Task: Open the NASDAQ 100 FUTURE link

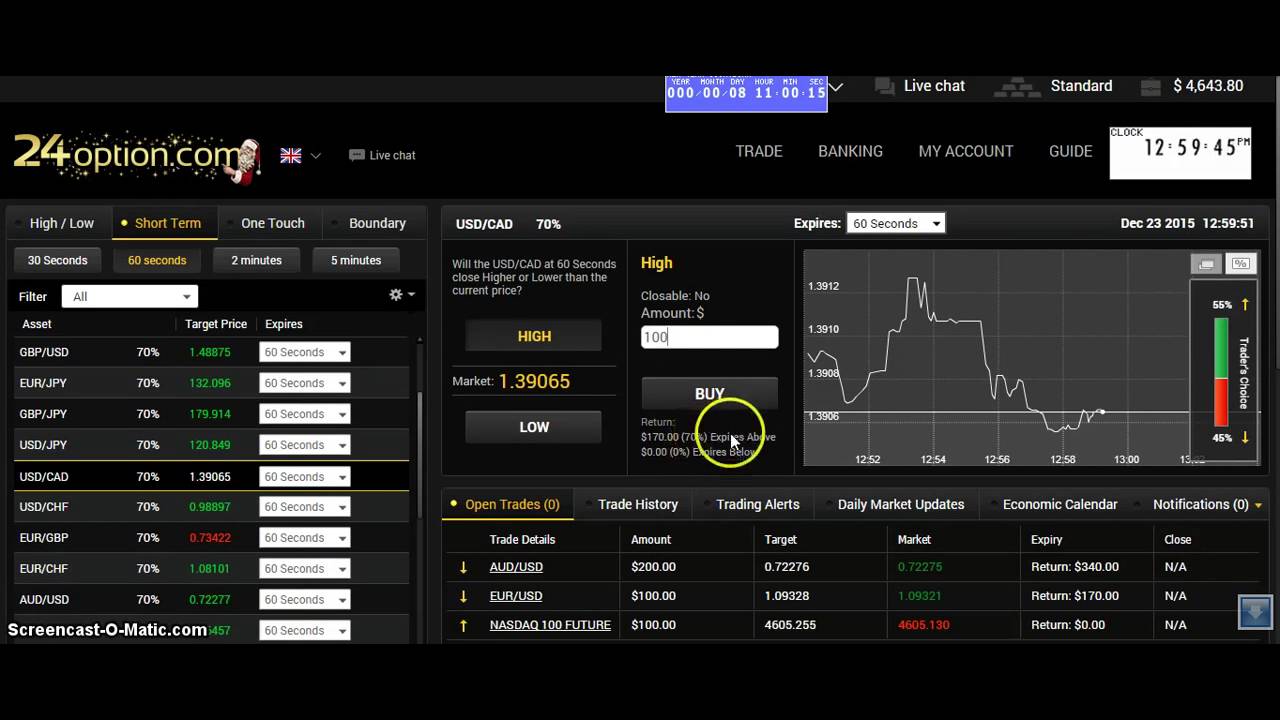Action: pyautogui.click(x=550, y=625)
